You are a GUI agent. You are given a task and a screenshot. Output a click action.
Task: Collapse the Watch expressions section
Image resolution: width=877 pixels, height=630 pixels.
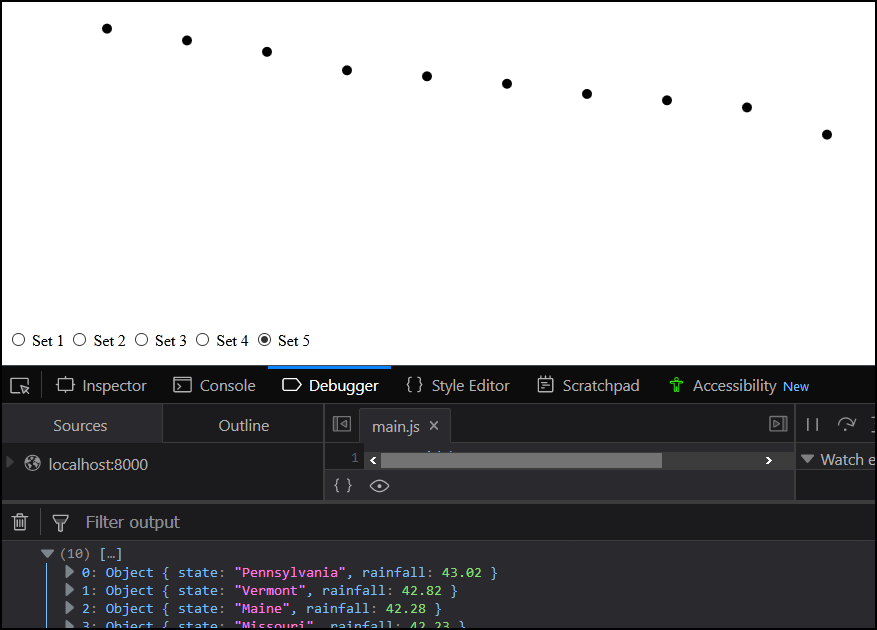[807, 459]
